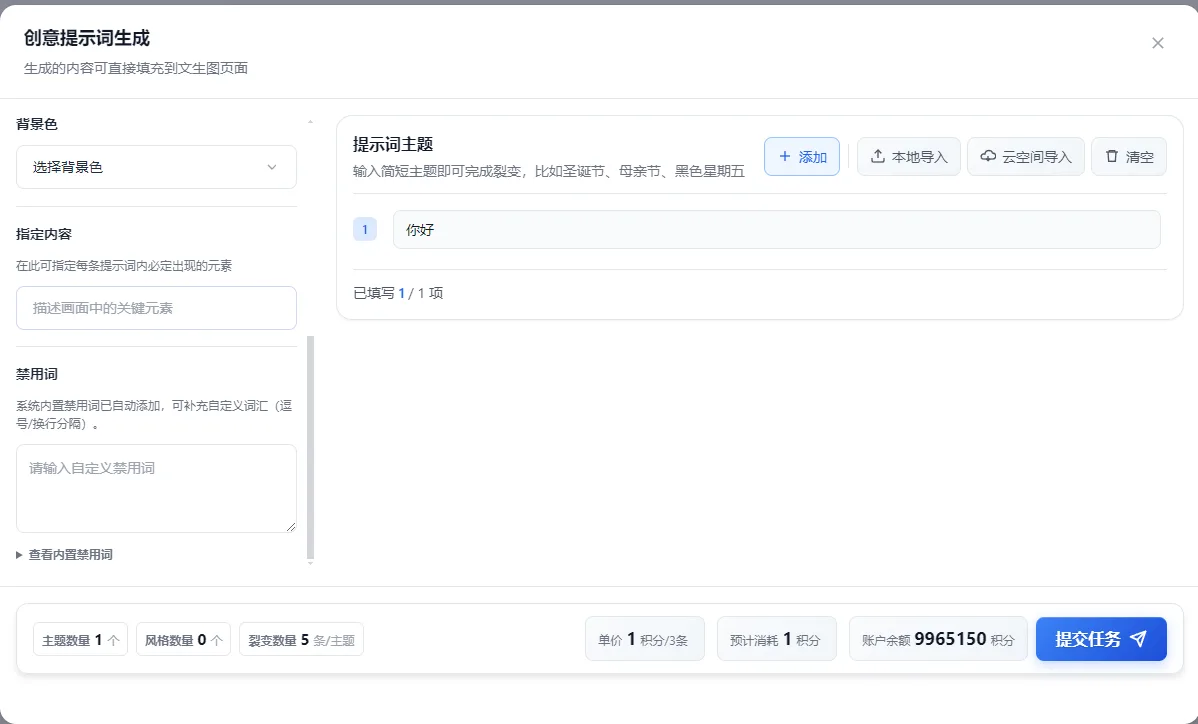
Task: Click the 单价 price box
Action: [644, 639]
